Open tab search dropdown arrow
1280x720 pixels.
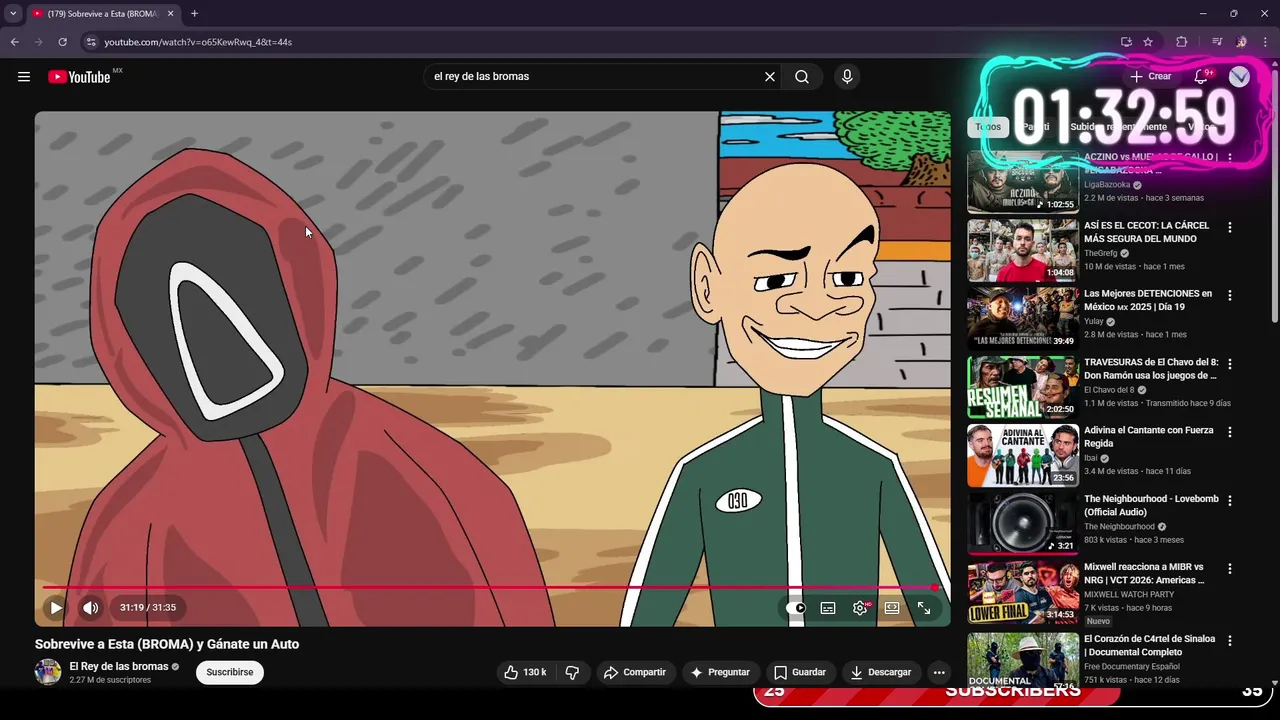pos(13,14)
